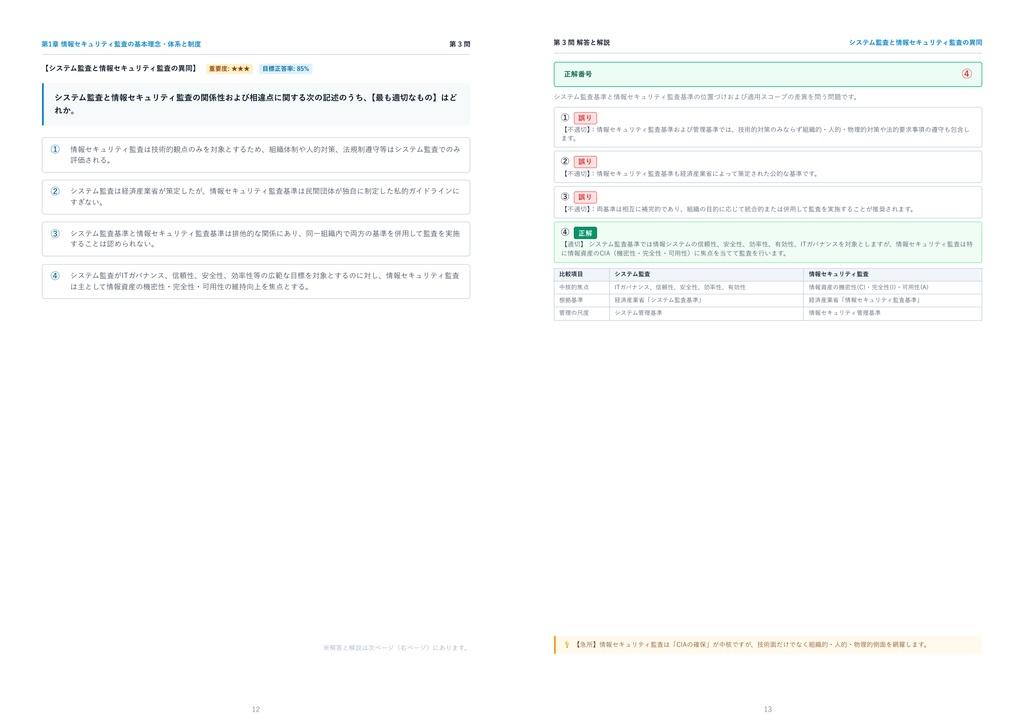Screen dimensions: 1024x724
Task: Select answer option ③ about 排他的な関係
Action: click(256, 239)
